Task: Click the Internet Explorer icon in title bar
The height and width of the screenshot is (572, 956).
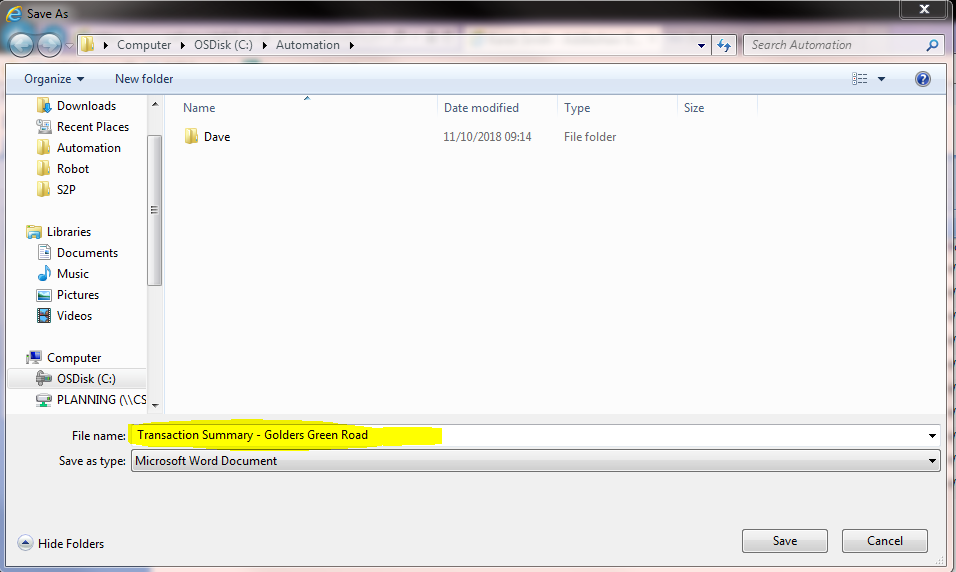Action: 13,13
